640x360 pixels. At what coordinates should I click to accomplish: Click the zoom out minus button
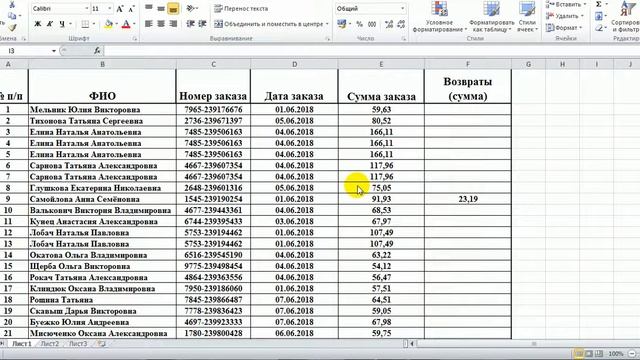click(x=633, y=353)
